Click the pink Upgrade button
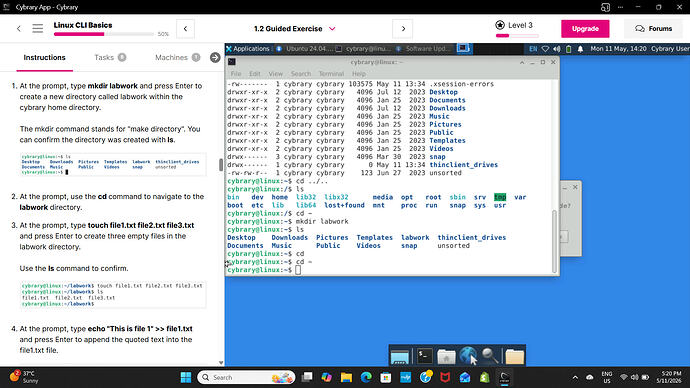This screenshot has height=388, width=690. tap(585, 29)
